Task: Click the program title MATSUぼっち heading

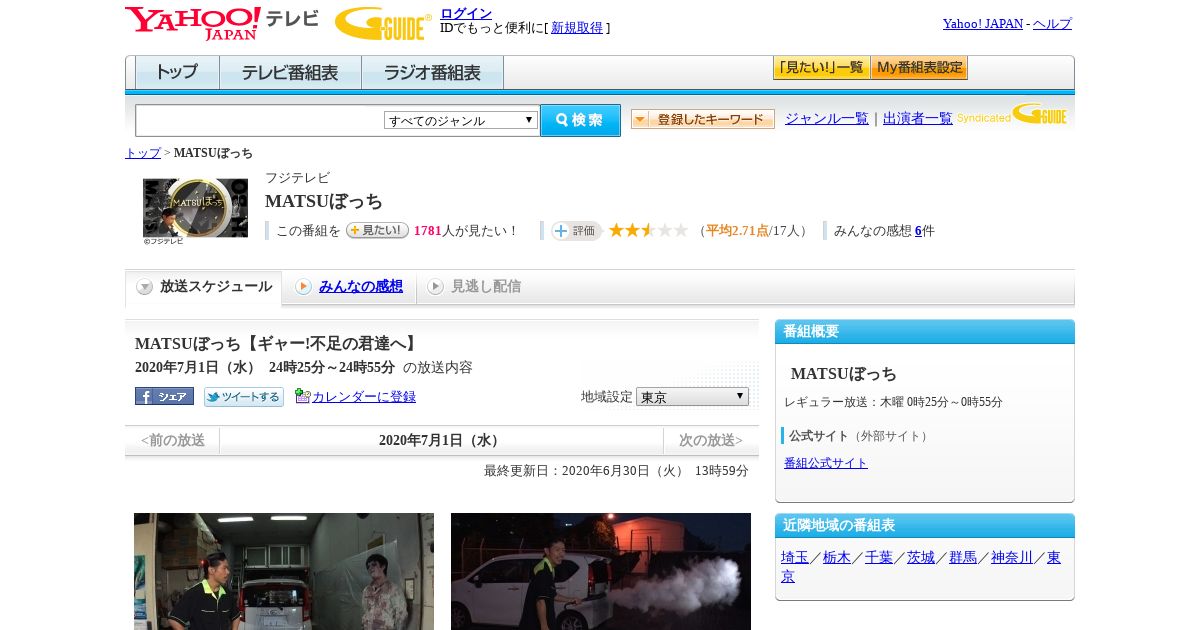Action: pos(324,201)
